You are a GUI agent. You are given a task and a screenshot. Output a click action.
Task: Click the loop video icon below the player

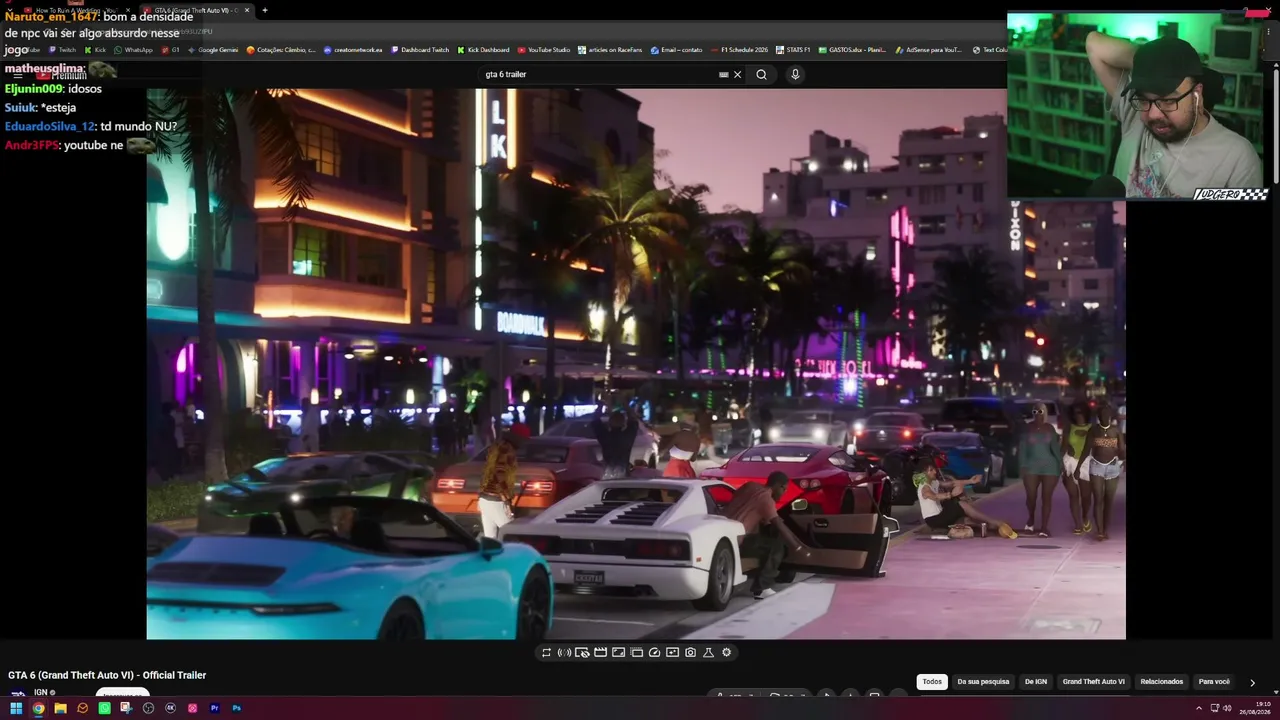click(x=546, y=653)
